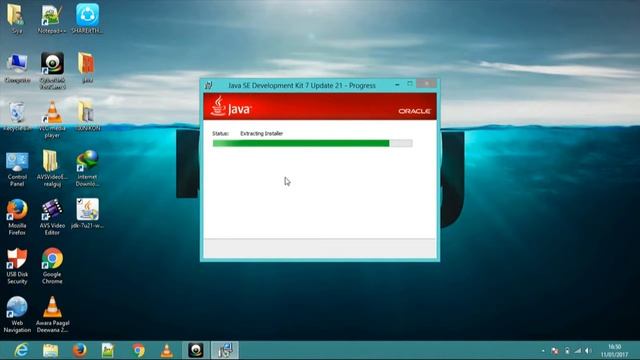Select the Google Chrome desktop shortcut
The height and width of the screenshot is (360, 640).
pyautogui.click(x=52, y=266)
